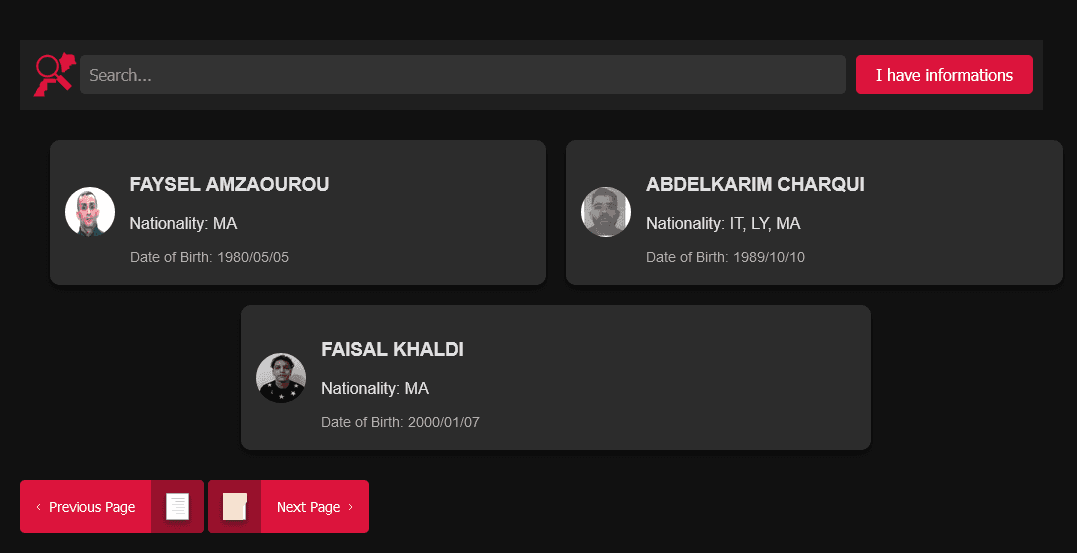Viewport: 1077px width, 553px height.
Task: Focus the Search input field
Action: [463, 75]
